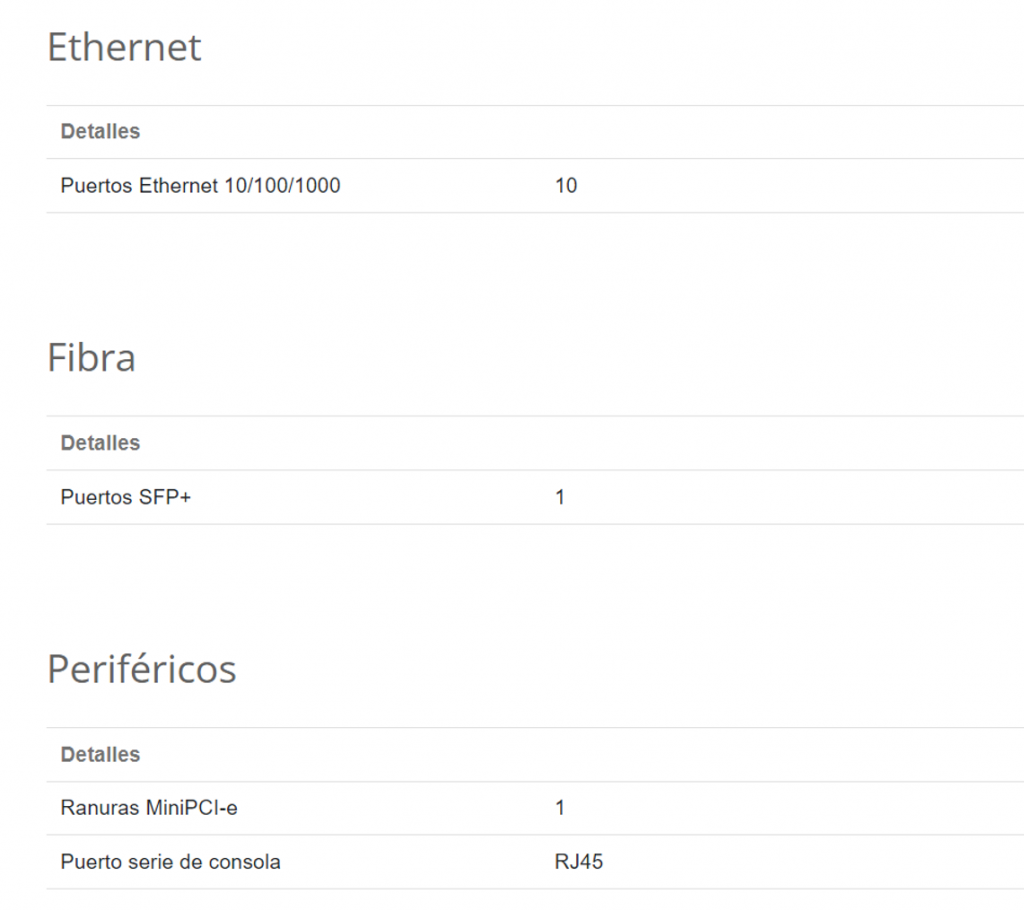Viewport: 1024px width, 911px height.
Task: Select the "Puertos SFP+" label
Action: click(125, 496)
